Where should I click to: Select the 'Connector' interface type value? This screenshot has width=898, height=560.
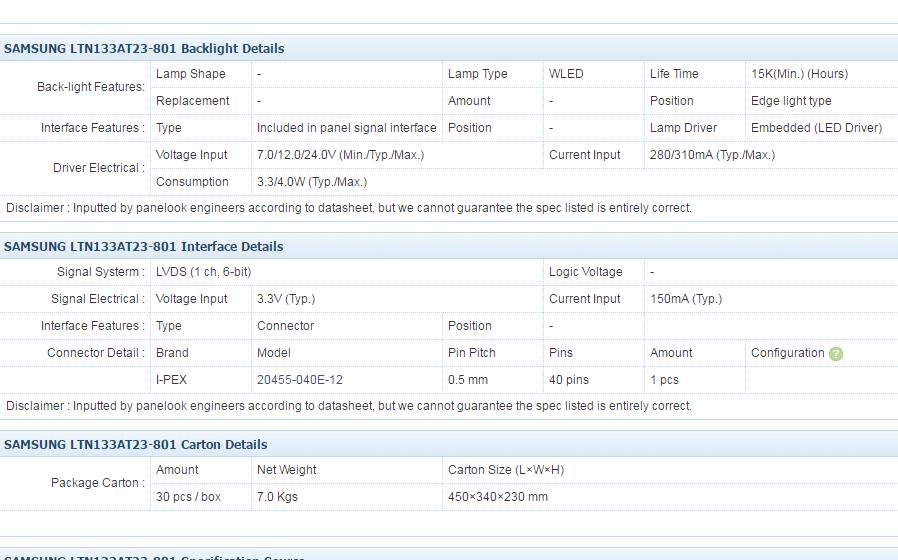285,325
